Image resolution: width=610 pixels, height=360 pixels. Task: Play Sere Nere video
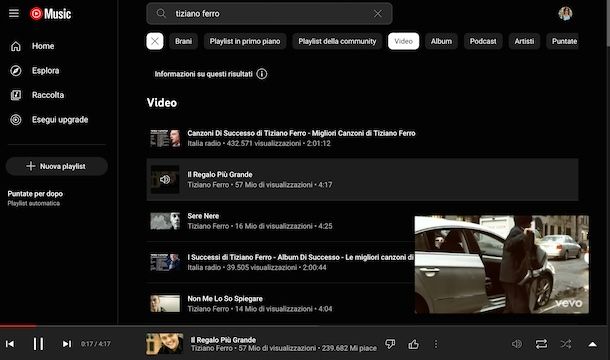click(203, 216)
